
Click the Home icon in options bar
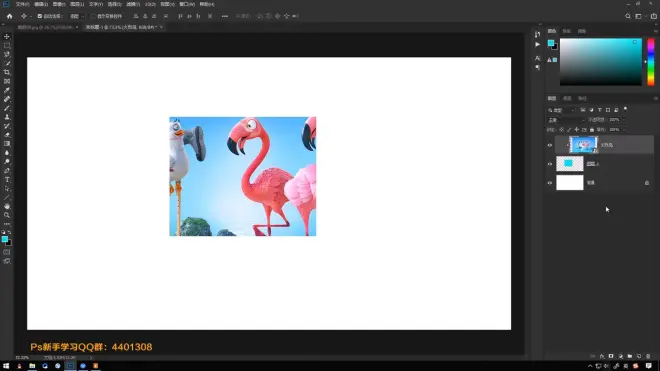[9, 16]
